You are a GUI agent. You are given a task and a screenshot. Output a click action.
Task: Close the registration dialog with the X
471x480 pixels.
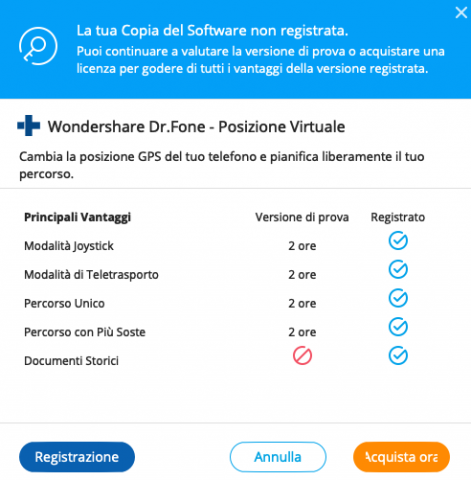pyautogui.click(x=461, y=13)
